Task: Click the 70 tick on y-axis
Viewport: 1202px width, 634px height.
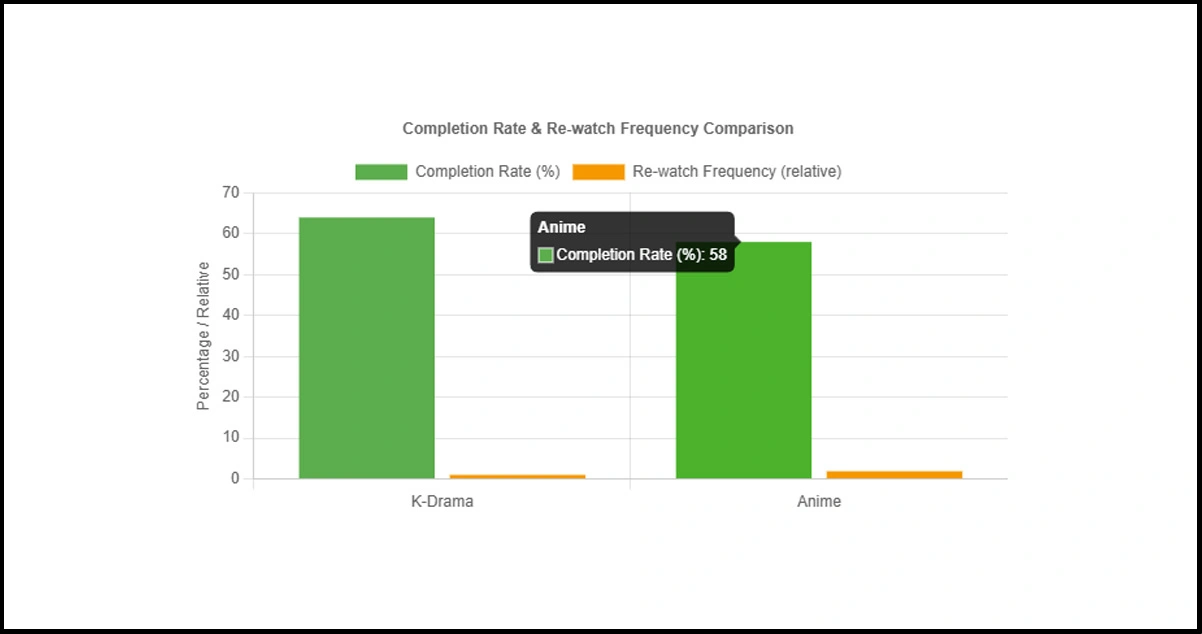Action: 231,192
